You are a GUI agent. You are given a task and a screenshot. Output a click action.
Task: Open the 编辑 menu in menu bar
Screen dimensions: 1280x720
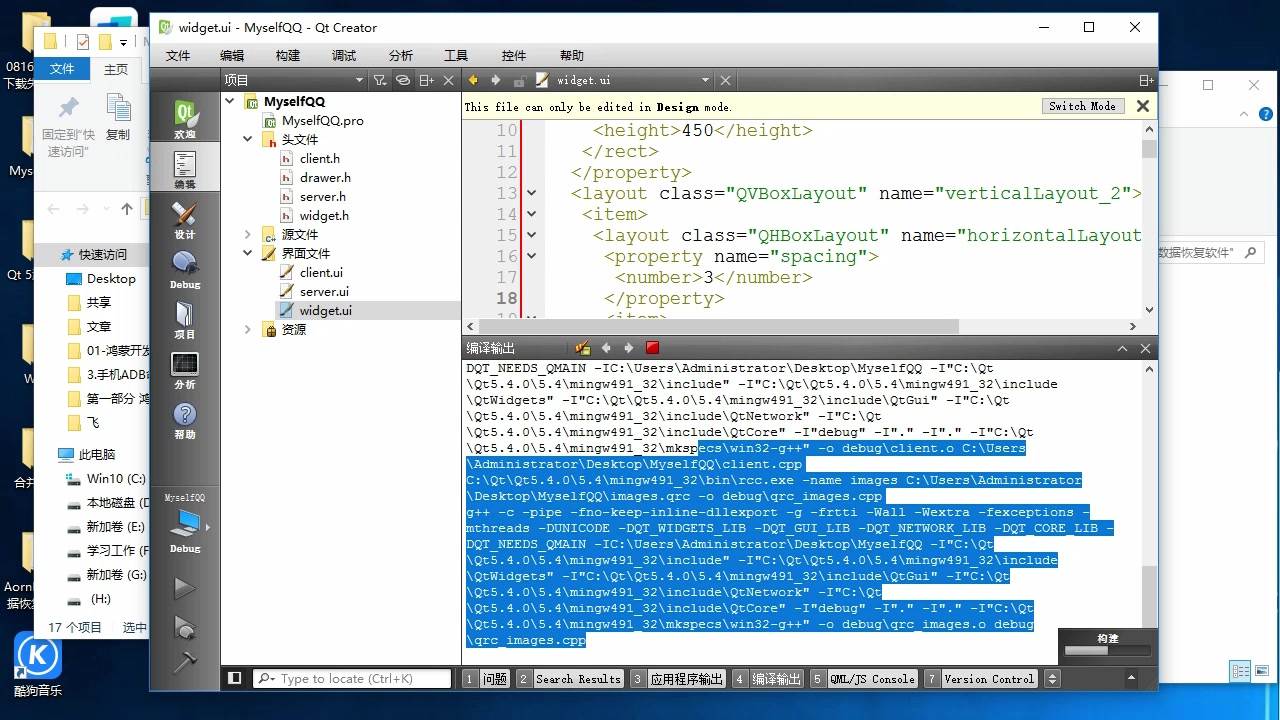[232, 56]
